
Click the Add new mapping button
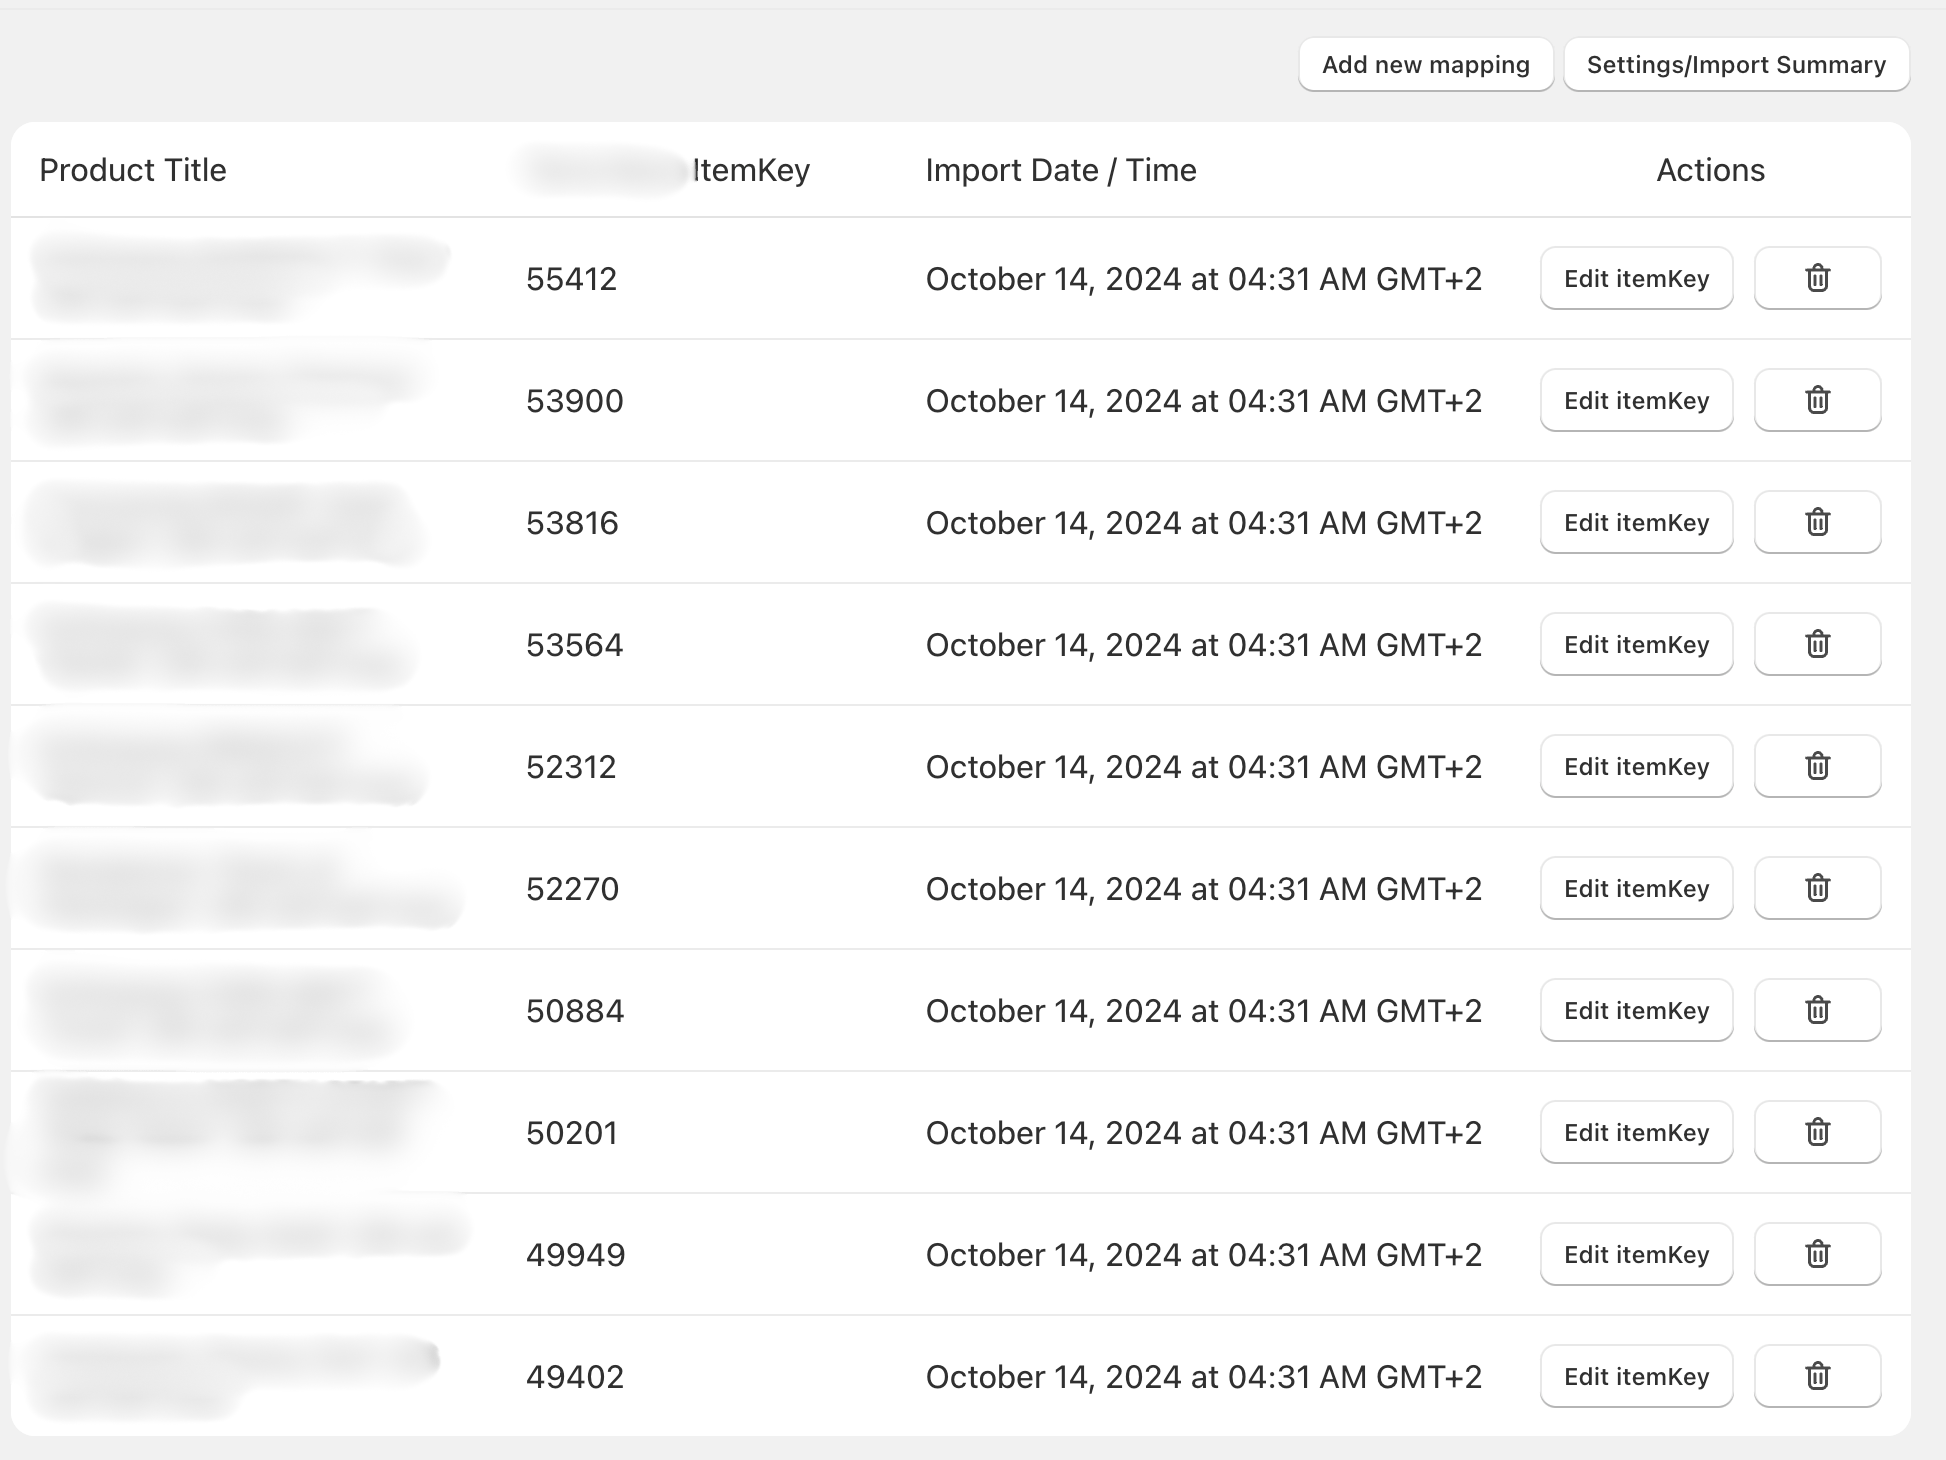1425,65
